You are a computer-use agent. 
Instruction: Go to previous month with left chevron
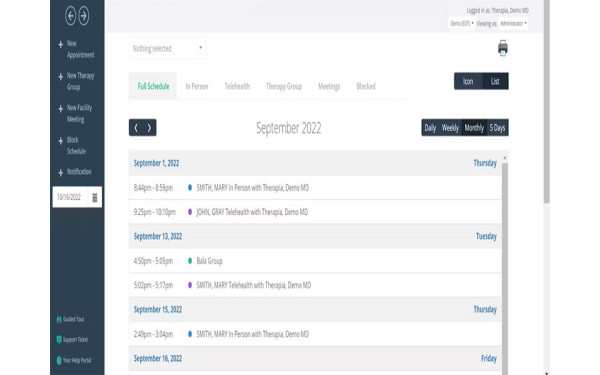[x=136, y=128]
